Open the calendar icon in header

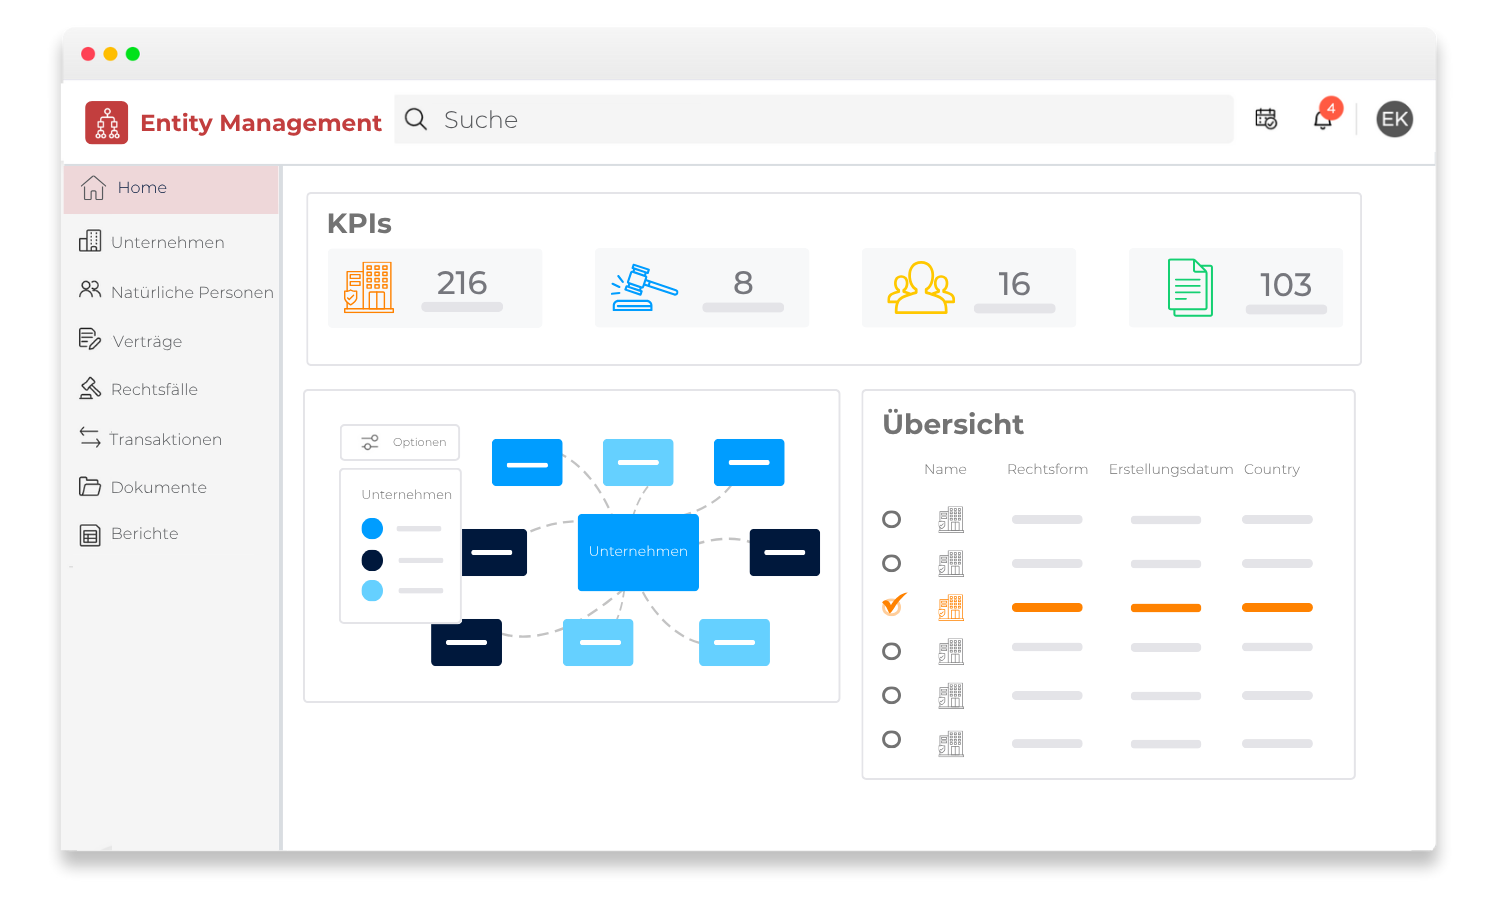click(1266, 119)
